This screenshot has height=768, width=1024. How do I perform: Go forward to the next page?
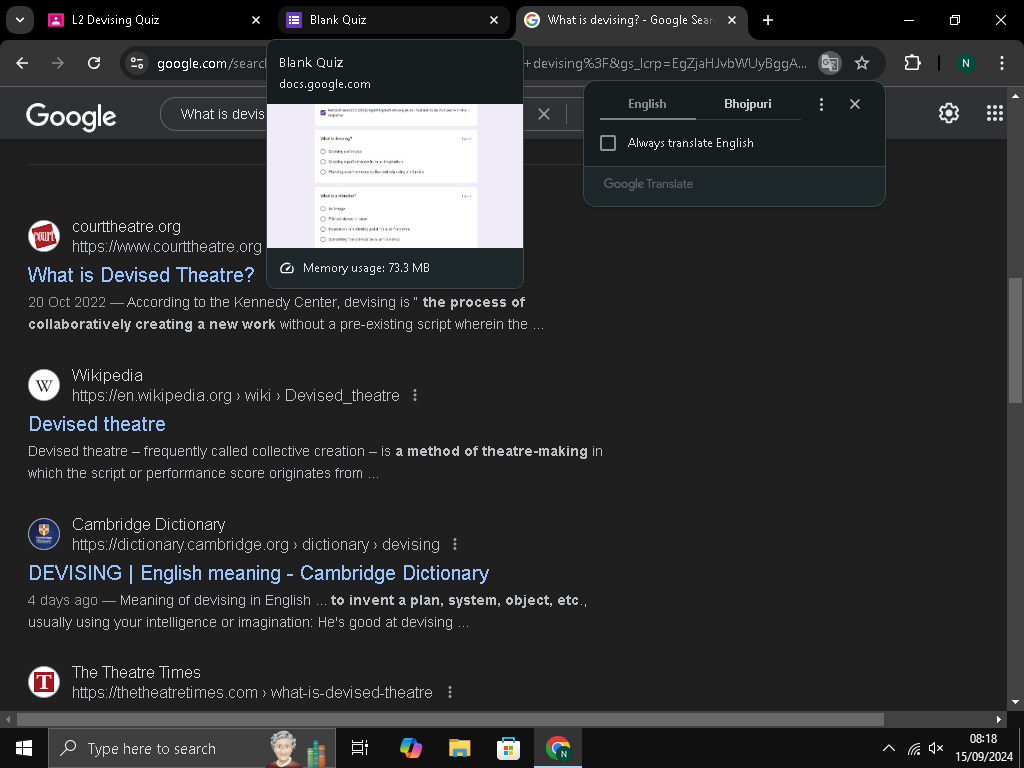tap(58, 63)
